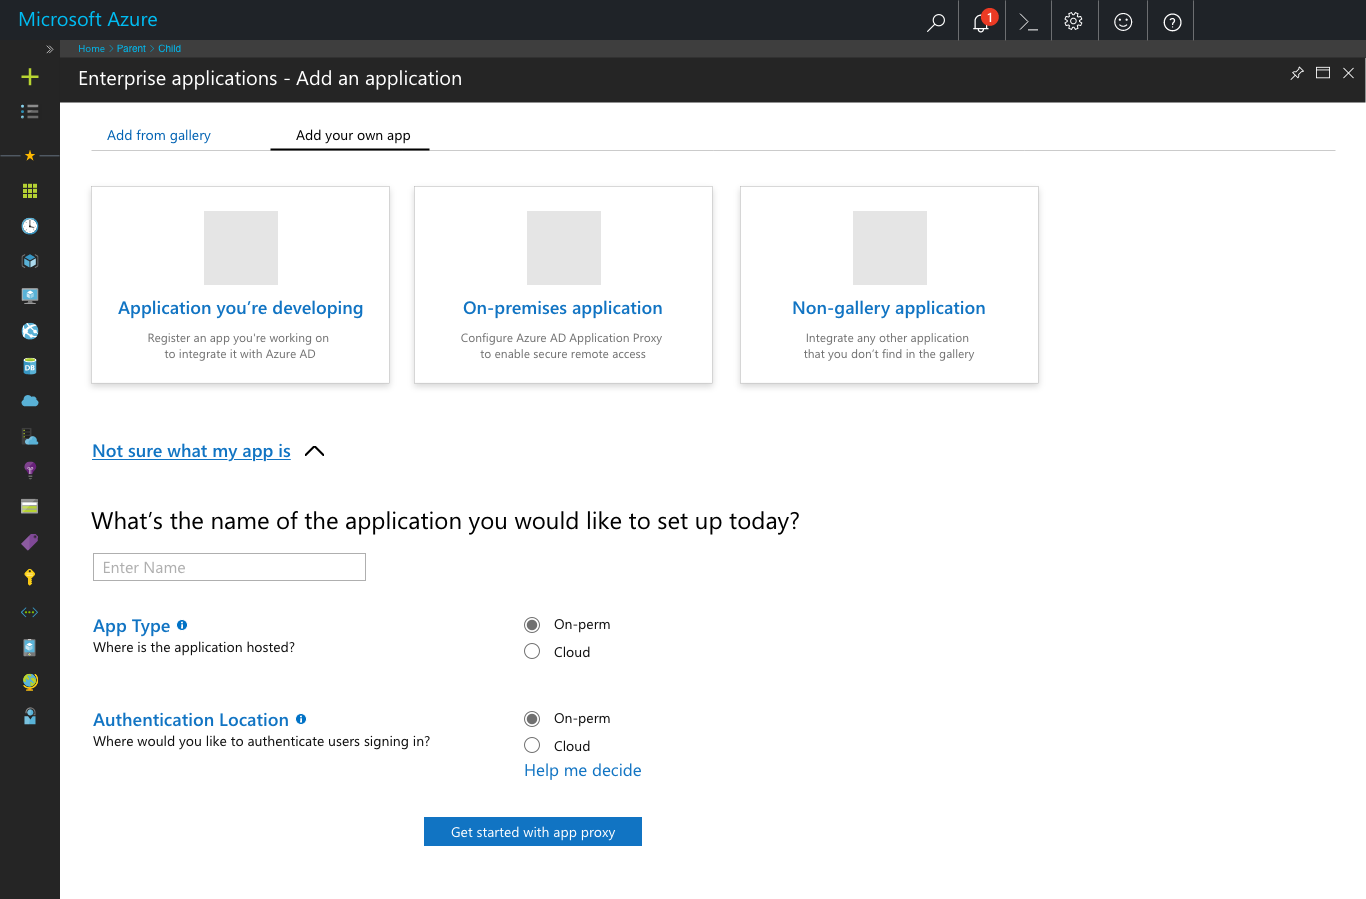The height and width of the screenshot is (899, 1366).
Task: Click Get started with app proxy button
Action: (x=533, y=832)
